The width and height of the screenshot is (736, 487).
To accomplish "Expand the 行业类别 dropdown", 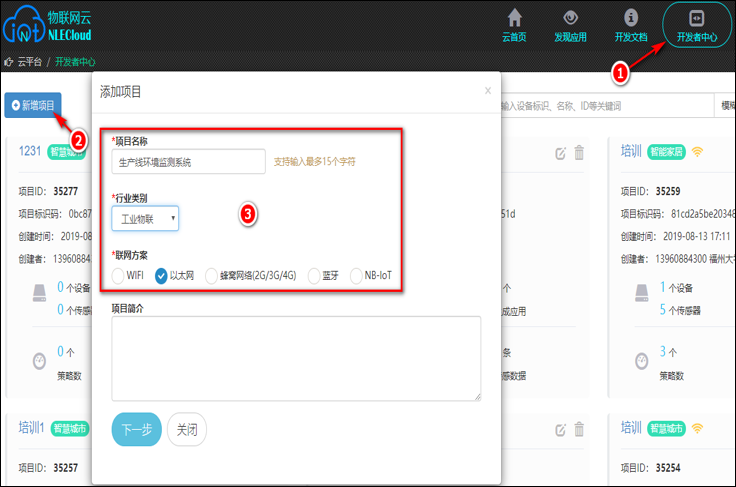I will coord(145,218).
